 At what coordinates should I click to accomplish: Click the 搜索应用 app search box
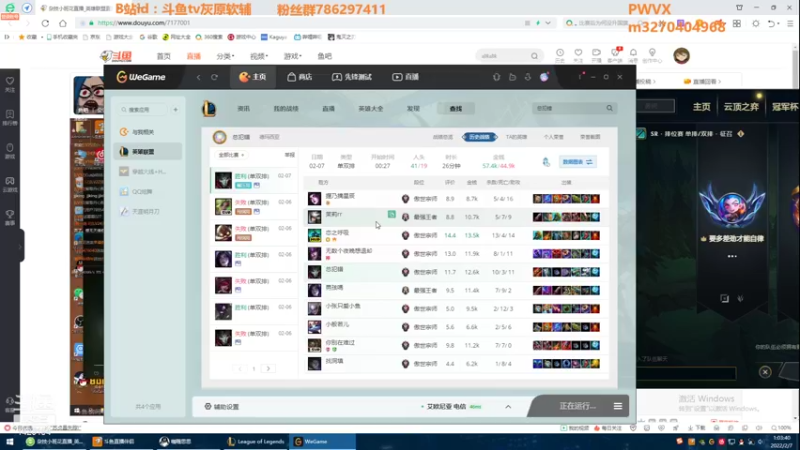tap(143, 110)
